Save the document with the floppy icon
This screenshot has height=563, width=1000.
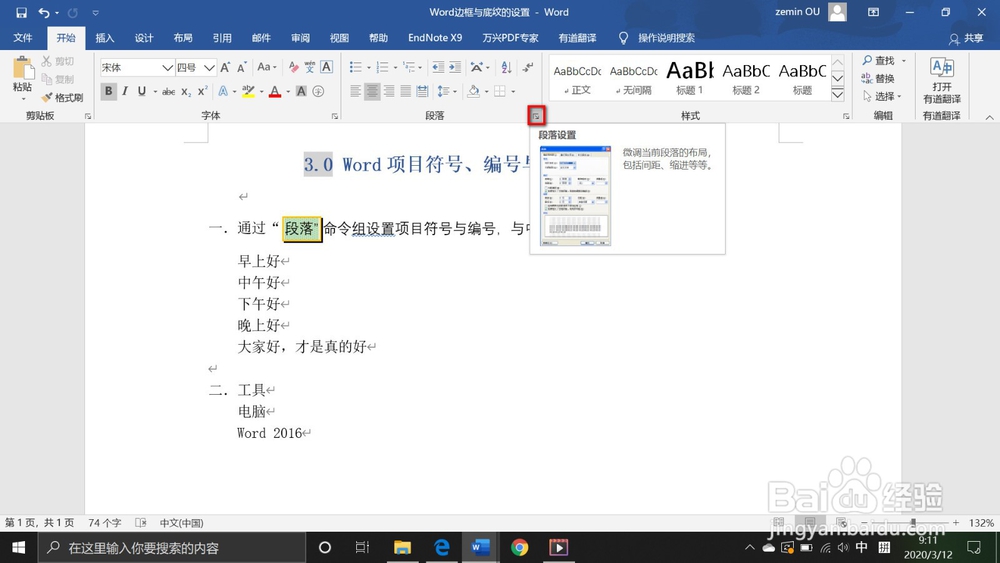coord(21,12)
